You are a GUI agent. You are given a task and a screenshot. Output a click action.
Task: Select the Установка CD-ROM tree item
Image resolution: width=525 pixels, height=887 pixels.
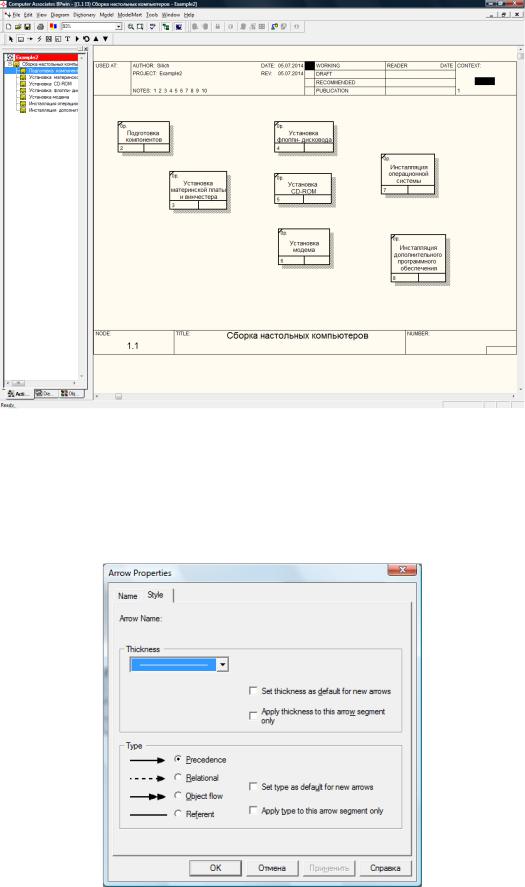pos(50,84)
